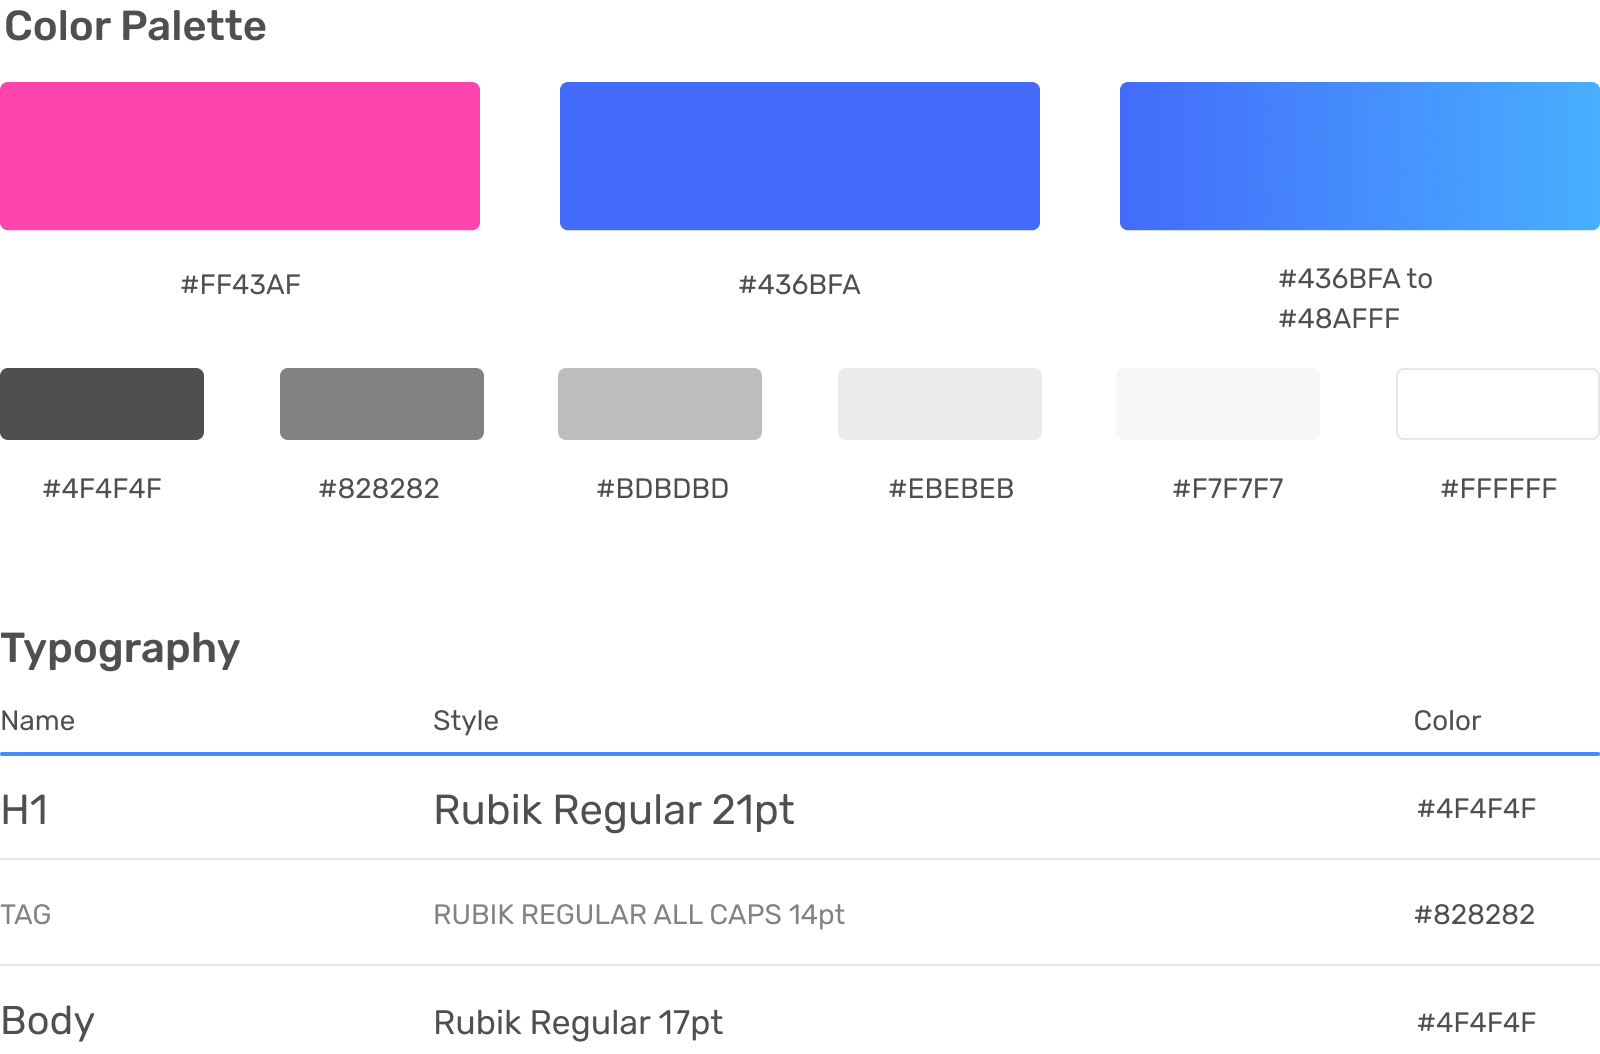Click the Style column header

click(x=466, y=721)
